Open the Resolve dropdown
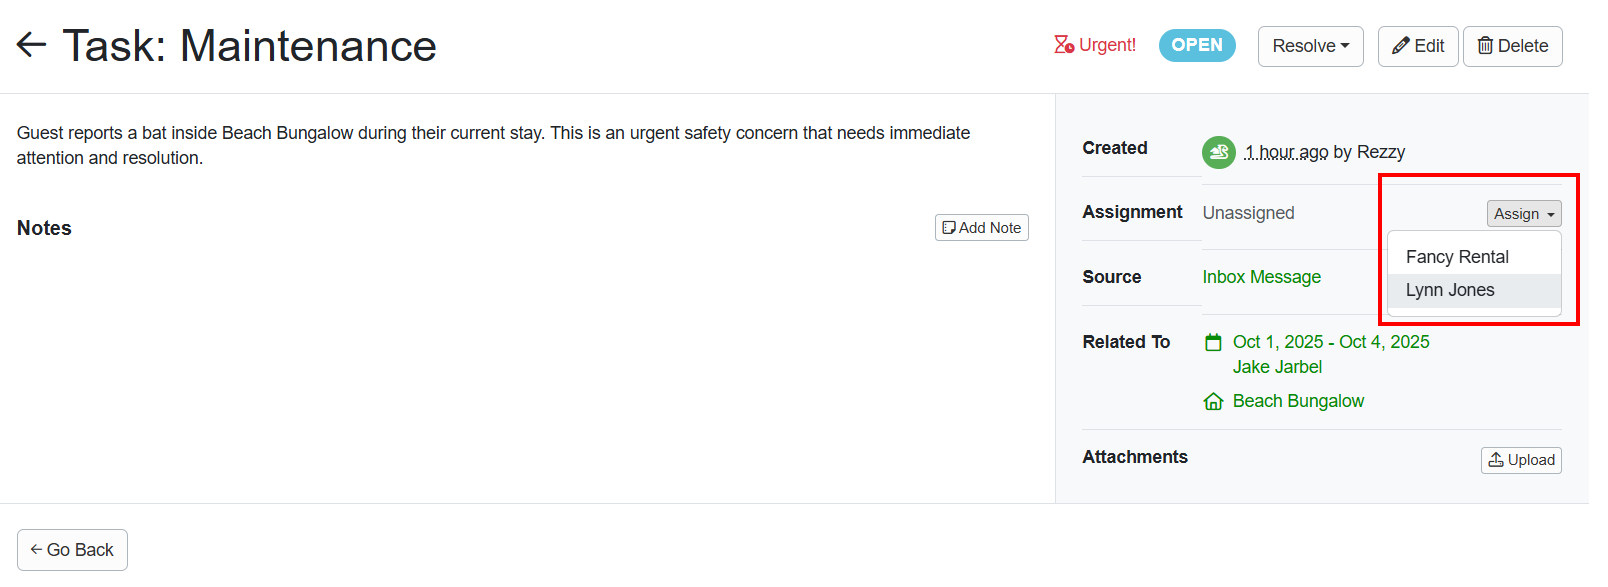Viewport: 1608px width, 587px height. [x=1310, y=45]
